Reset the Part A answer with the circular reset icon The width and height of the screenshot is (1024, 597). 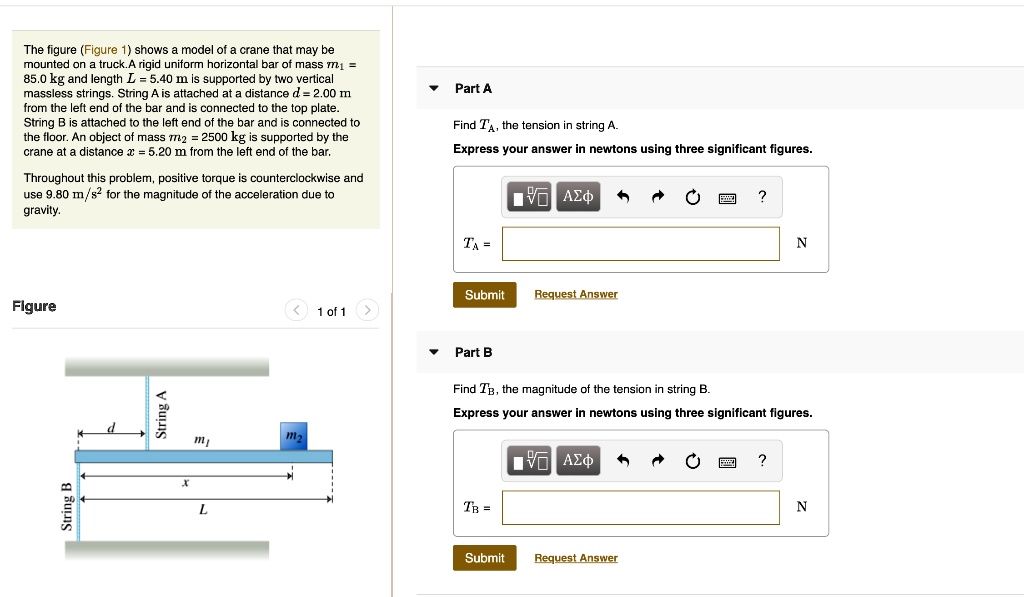(693, 196)
